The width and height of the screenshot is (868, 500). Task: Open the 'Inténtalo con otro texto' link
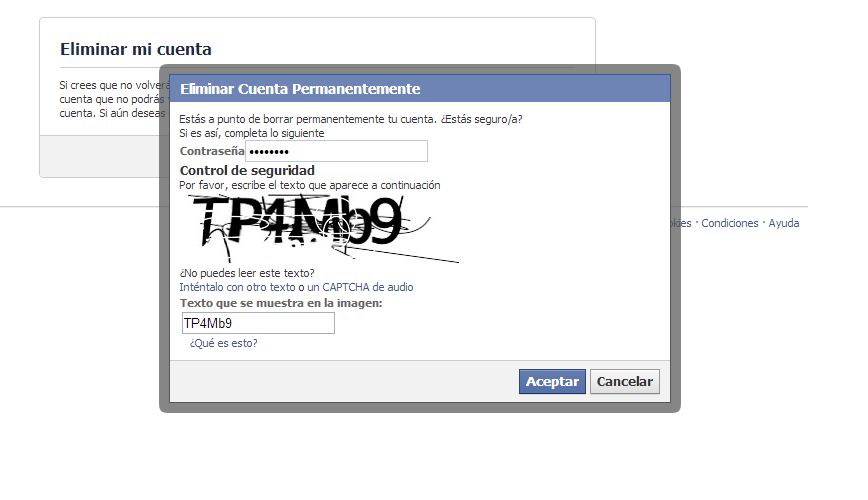point(237,287)
